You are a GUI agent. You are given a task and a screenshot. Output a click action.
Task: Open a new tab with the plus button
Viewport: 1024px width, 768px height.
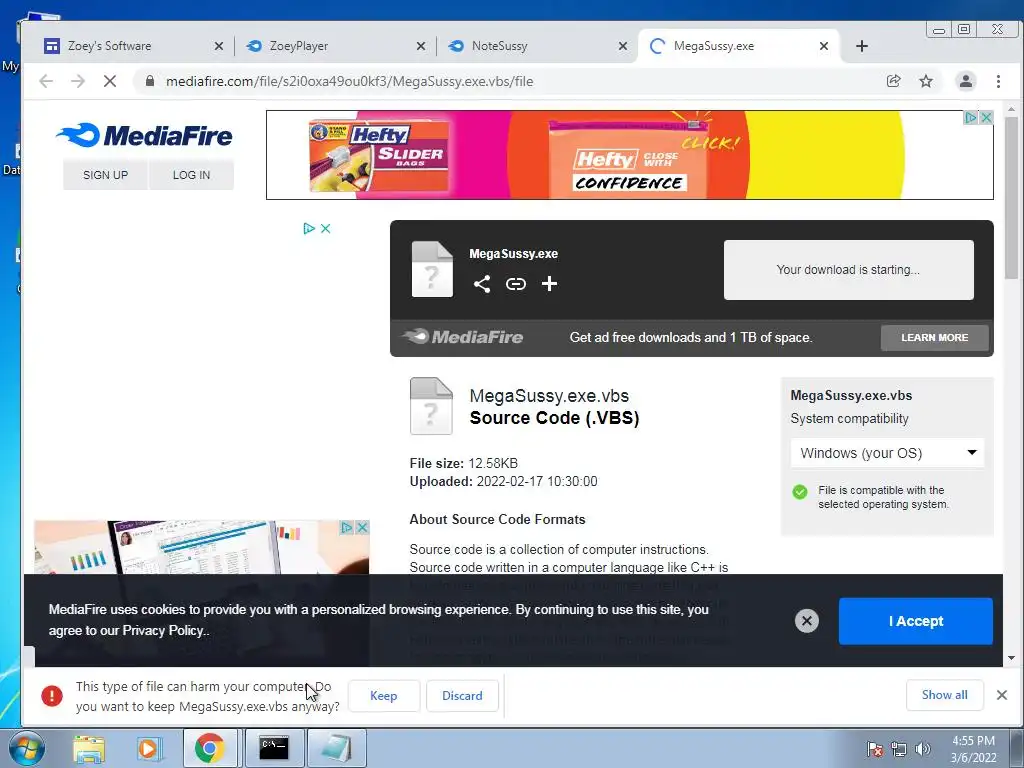click(862, 46)
